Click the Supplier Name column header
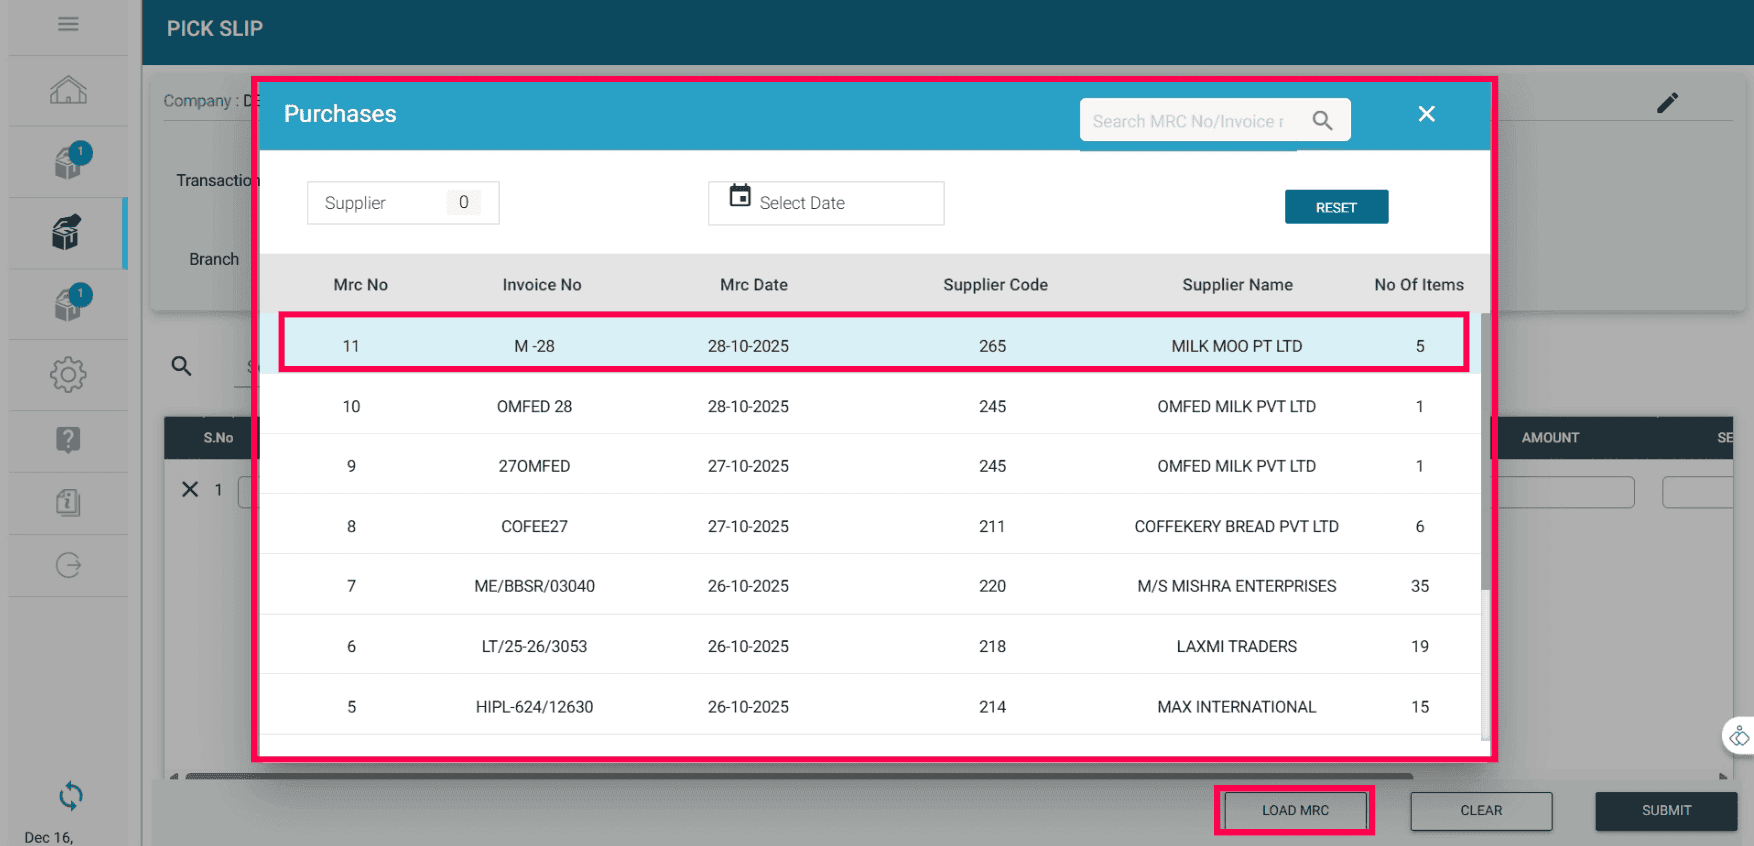The image size is (1754, 846). tap(1237, 285)
